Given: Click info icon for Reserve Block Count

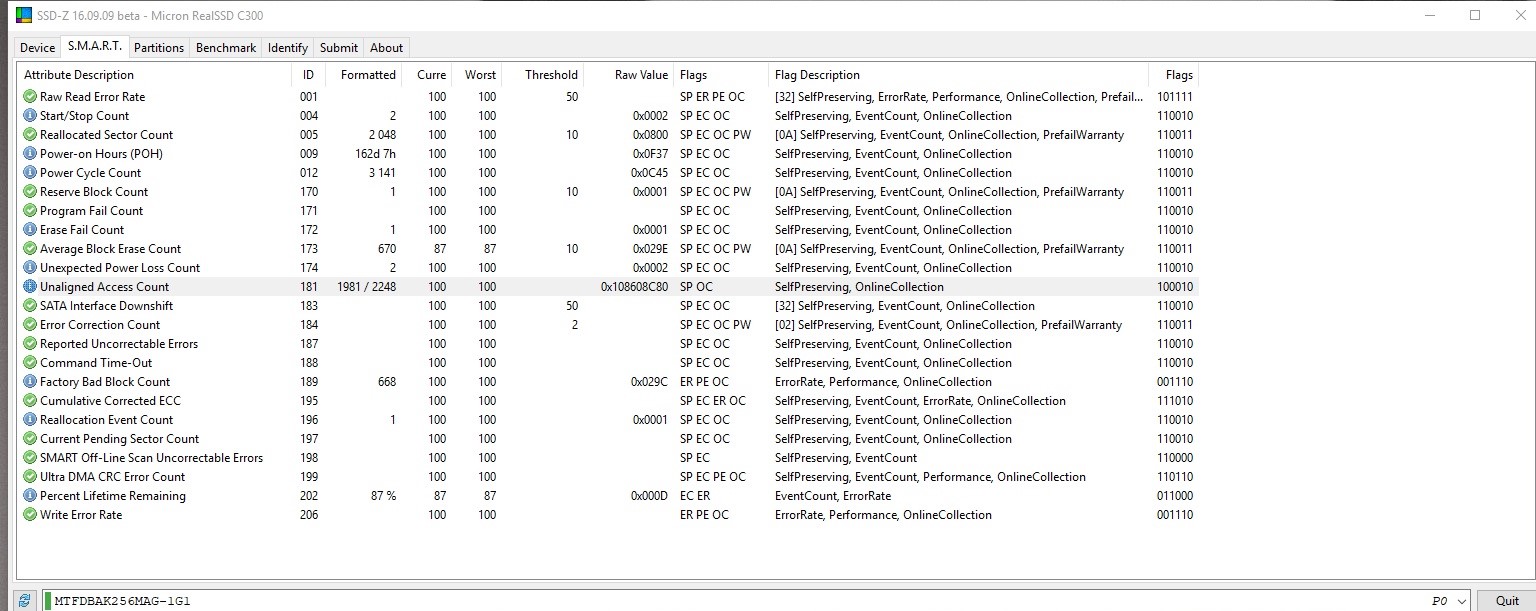Looking at the screenshot, I should (30, 192).
